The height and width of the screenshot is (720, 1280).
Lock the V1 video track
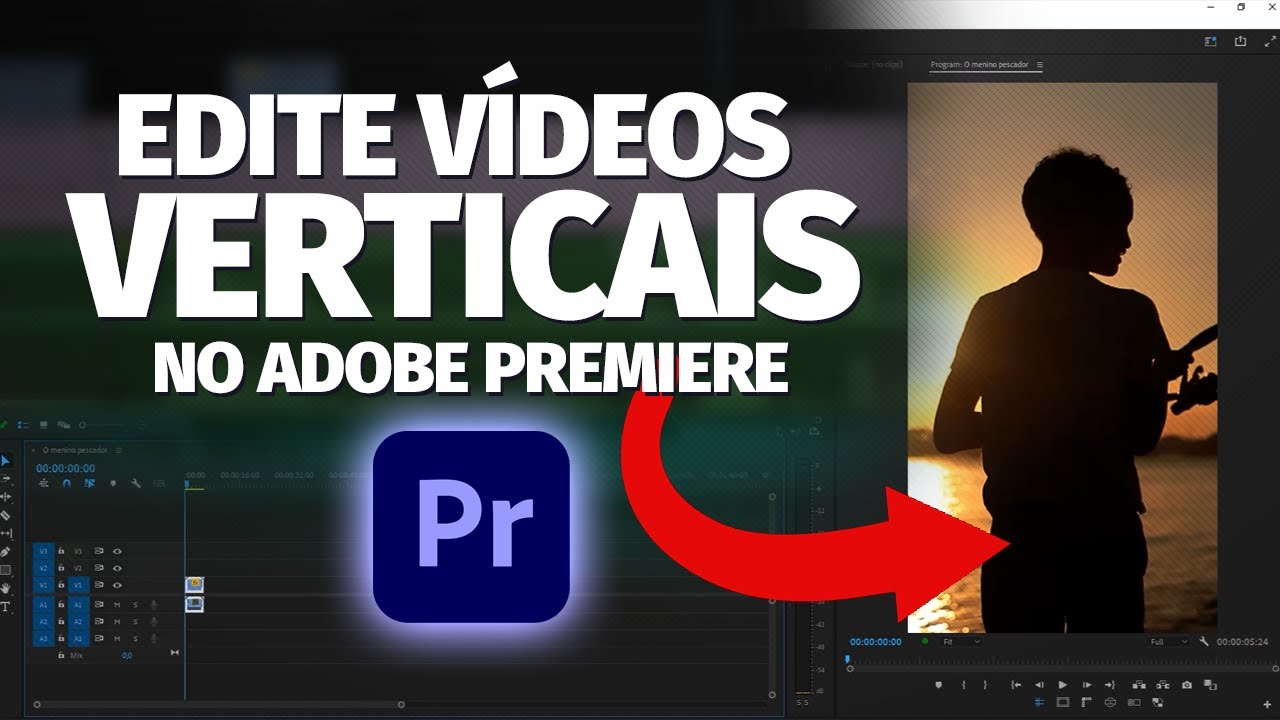(x=61, y=585)
